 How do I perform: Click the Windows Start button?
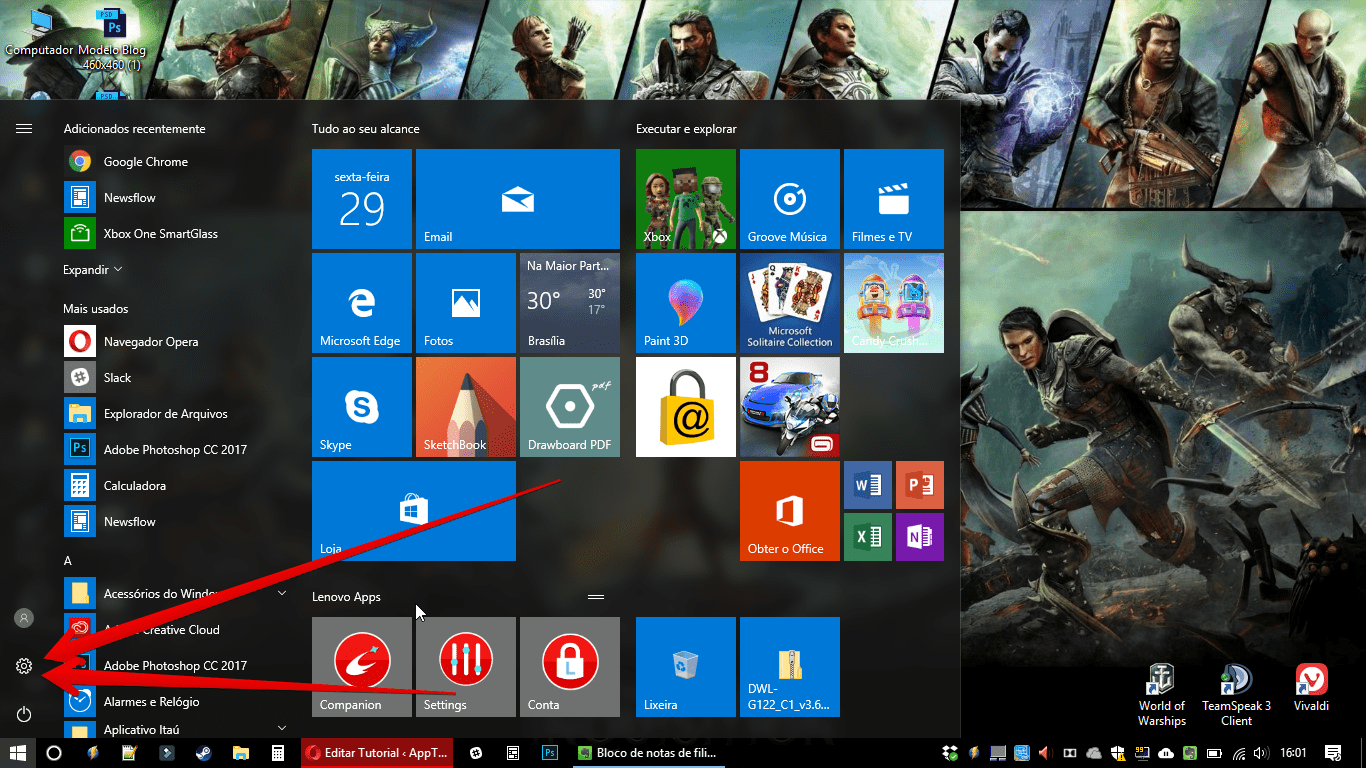[x=18, y=752]
